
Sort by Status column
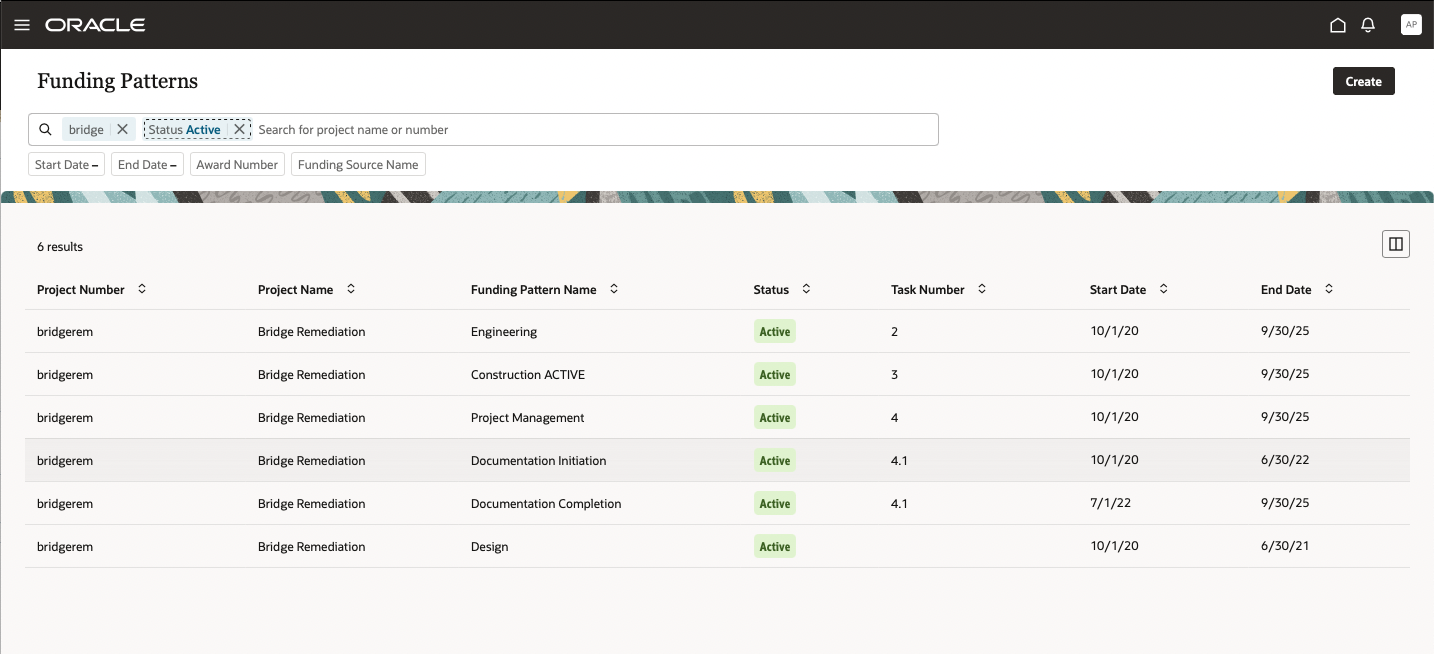click(806, 288)
